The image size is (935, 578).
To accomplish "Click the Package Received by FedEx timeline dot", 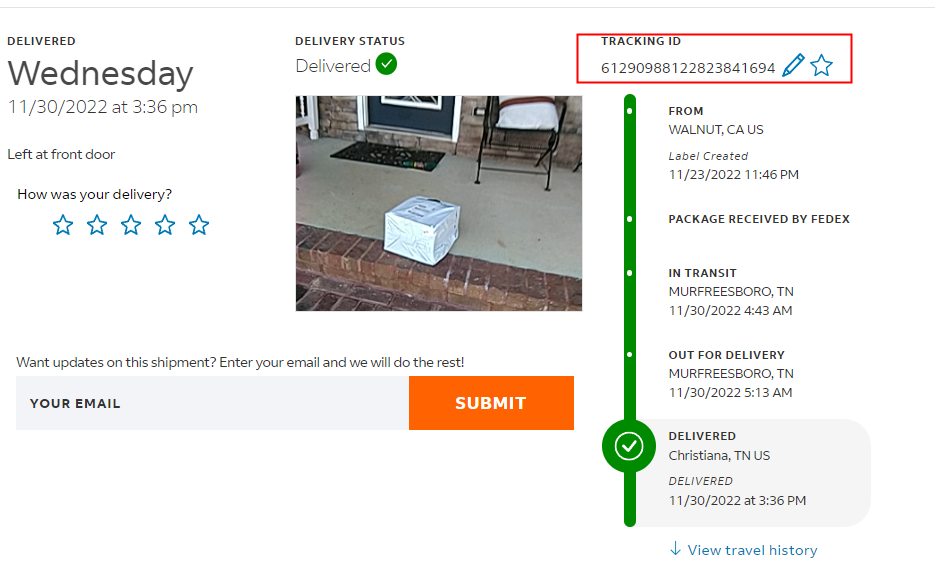I will [x=629, y=218].
